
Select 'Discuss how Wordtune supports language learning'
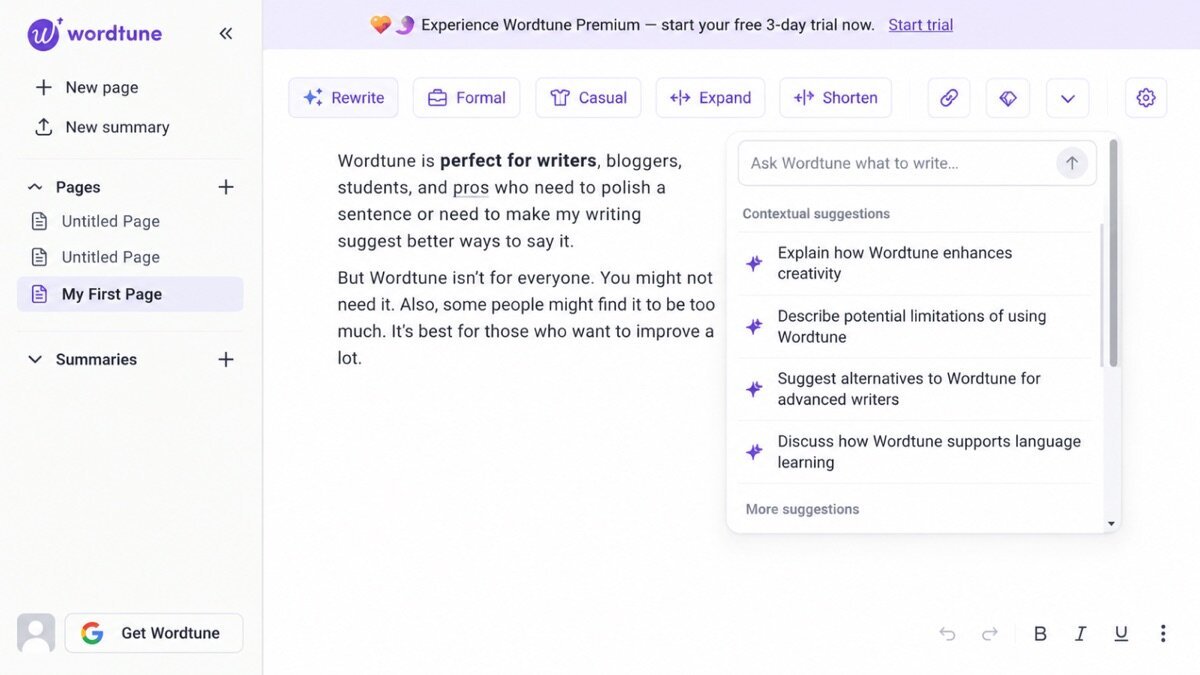point(915,452)
